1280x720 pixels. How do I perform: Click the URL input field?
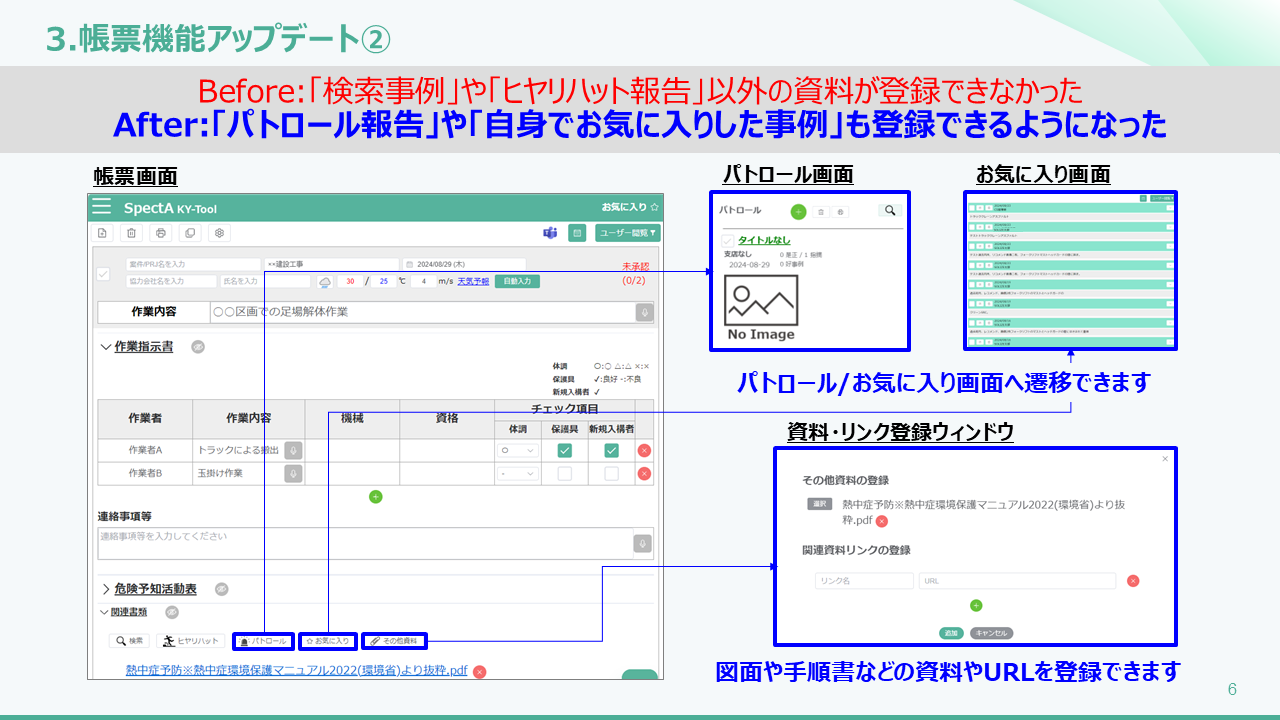tap(1016, 581)
